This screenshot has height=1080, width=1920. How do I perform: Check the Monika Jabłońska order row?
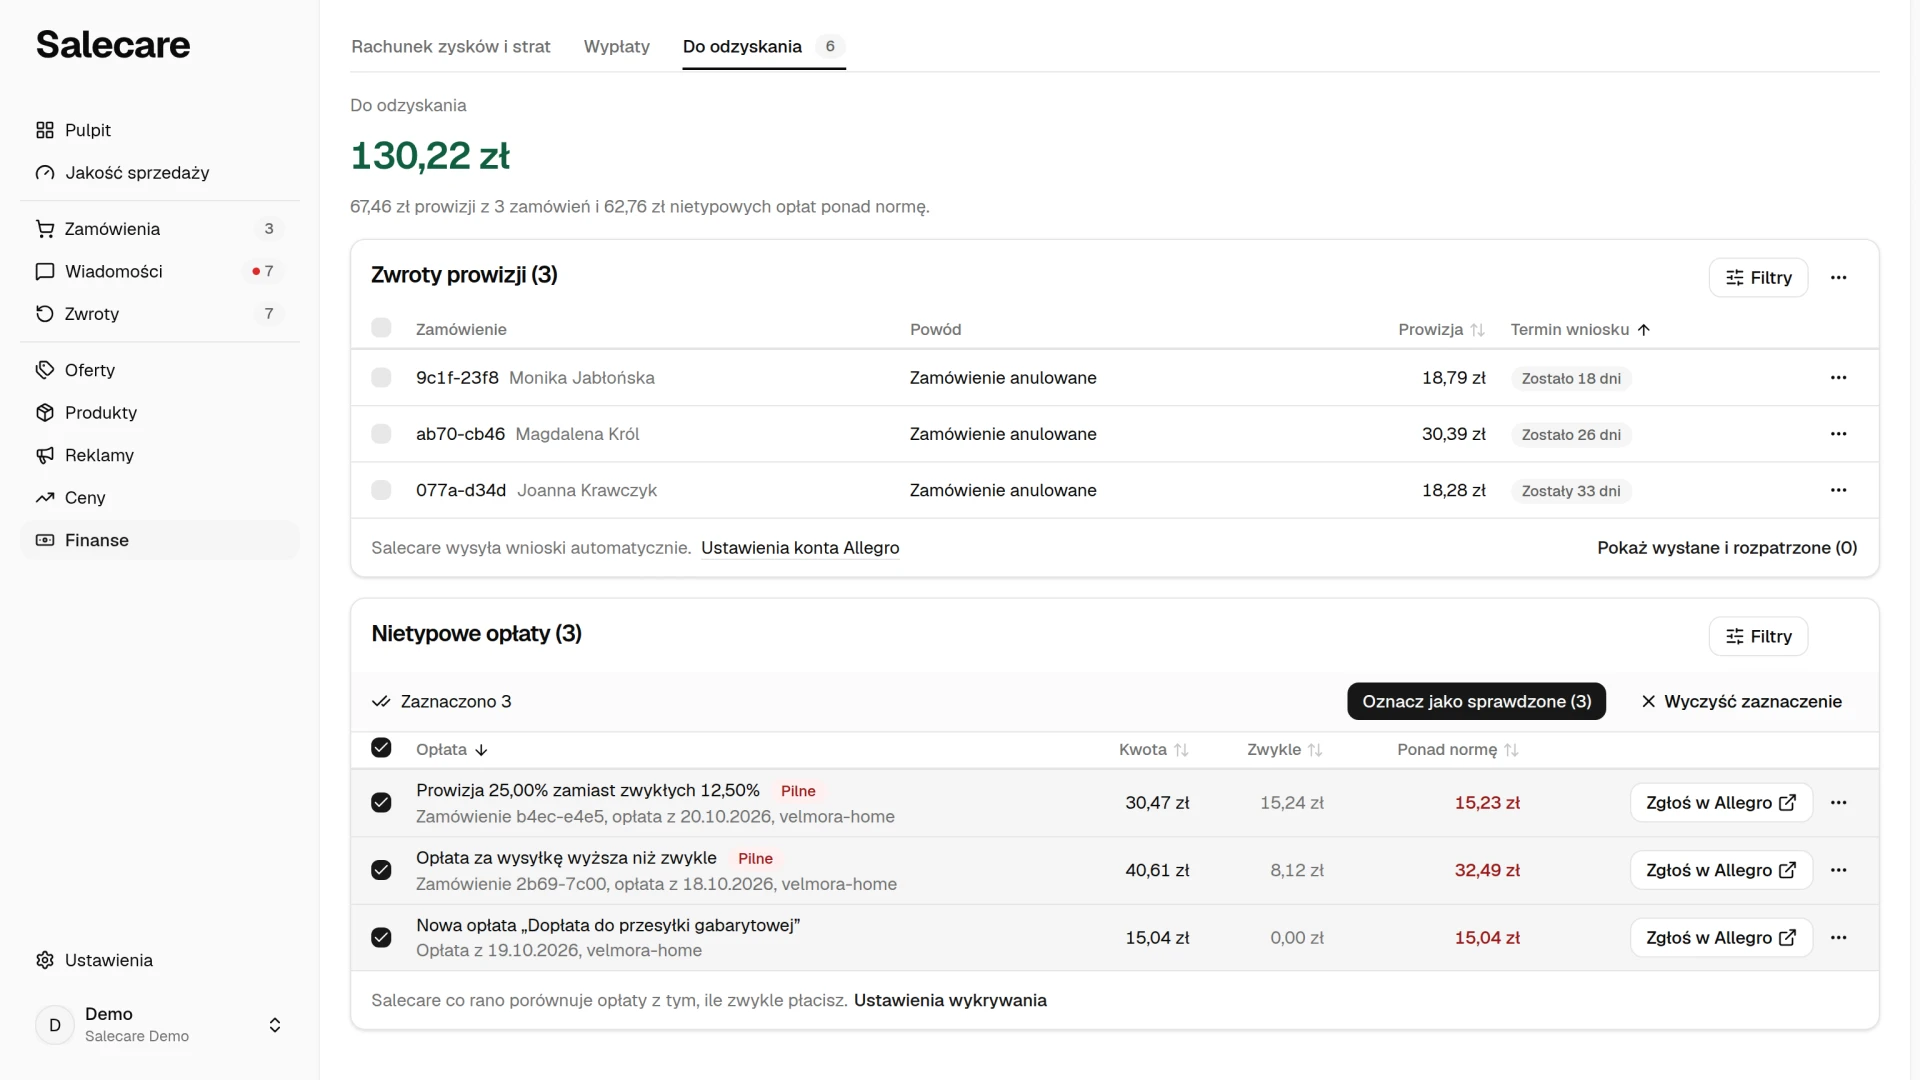pos(381,378)
